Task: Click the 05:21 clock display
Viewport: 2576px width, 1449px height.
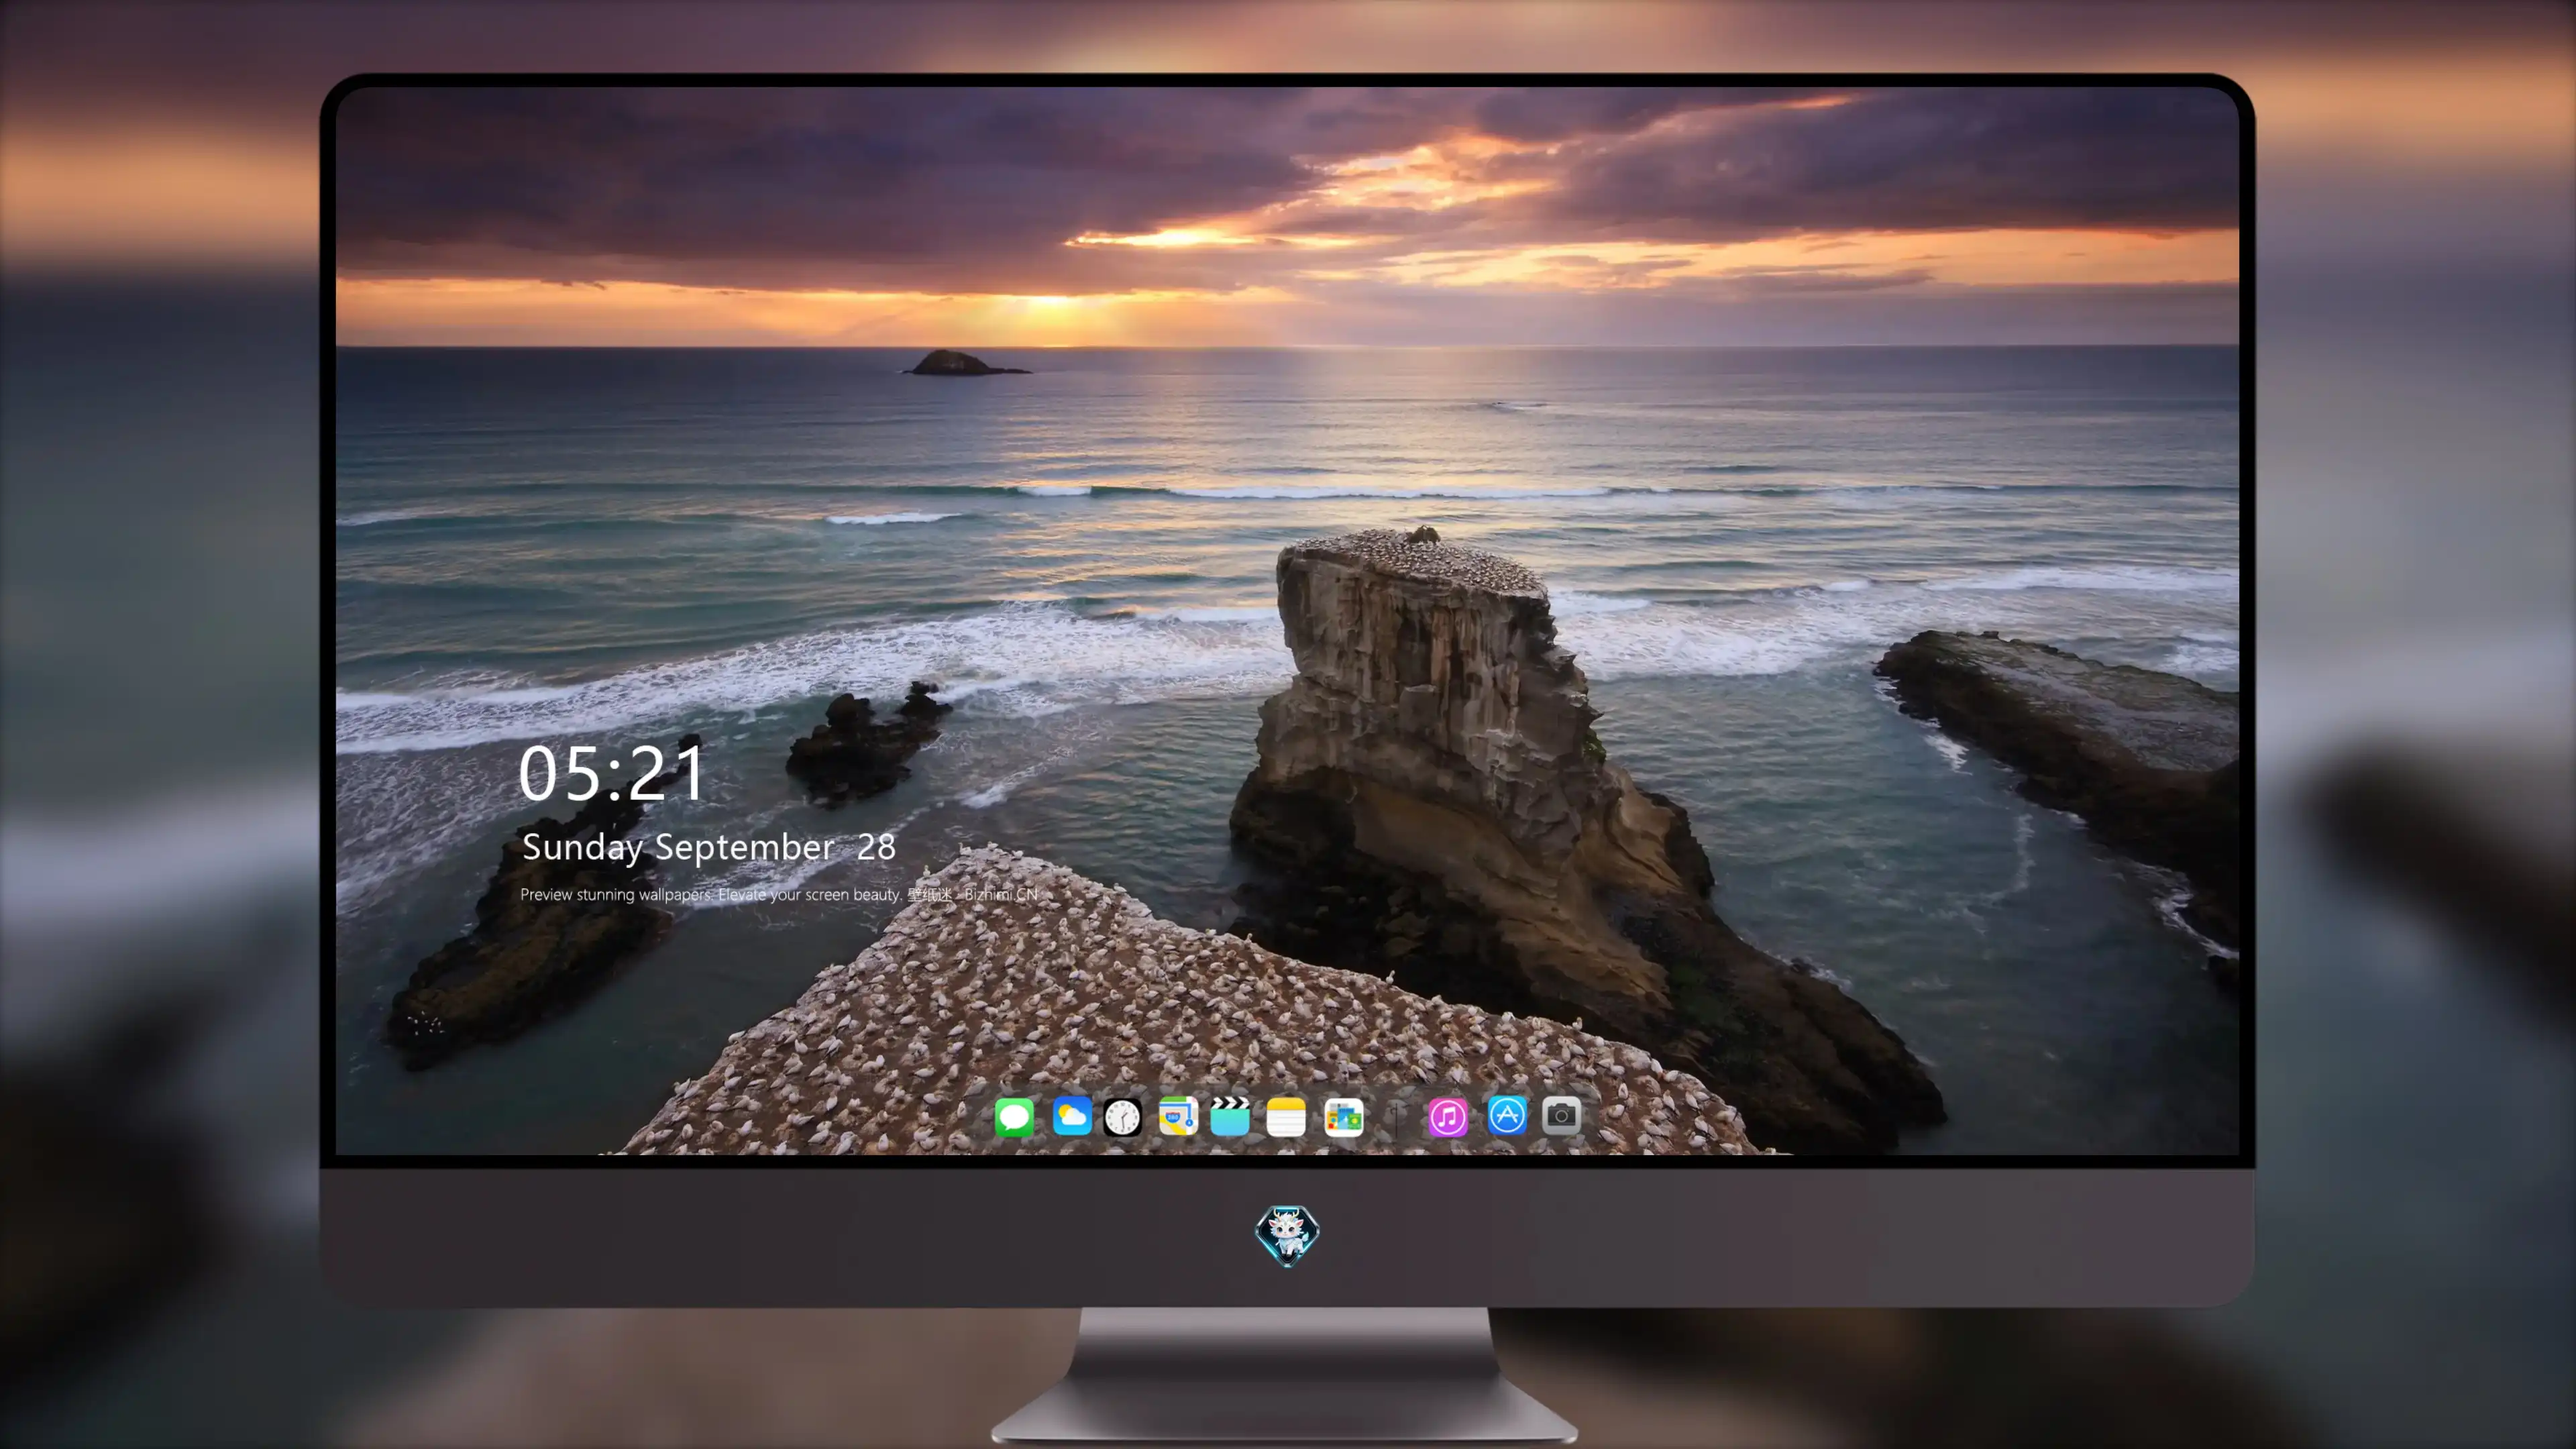Action: point(611,773)
